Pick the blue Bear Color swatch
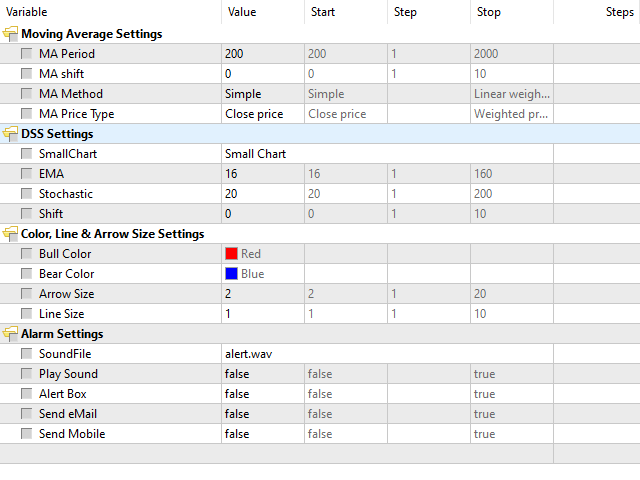This screenshot has height=480, width=640. (231, 274)
